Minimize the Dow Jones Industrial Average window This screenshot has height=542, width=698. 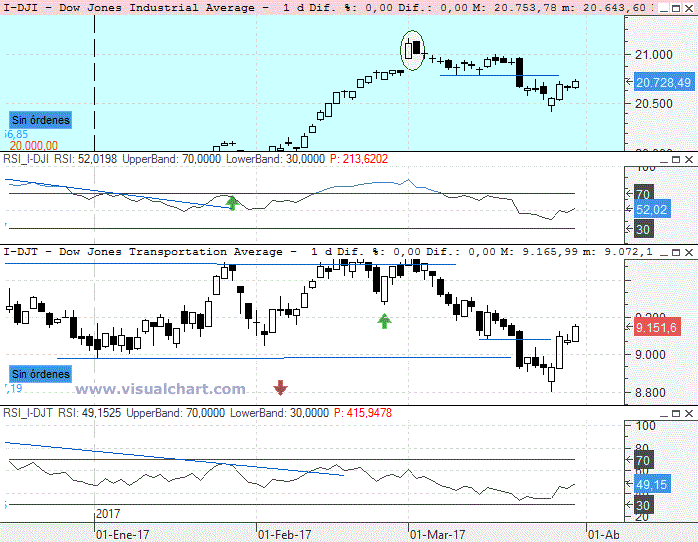[664, 8]
